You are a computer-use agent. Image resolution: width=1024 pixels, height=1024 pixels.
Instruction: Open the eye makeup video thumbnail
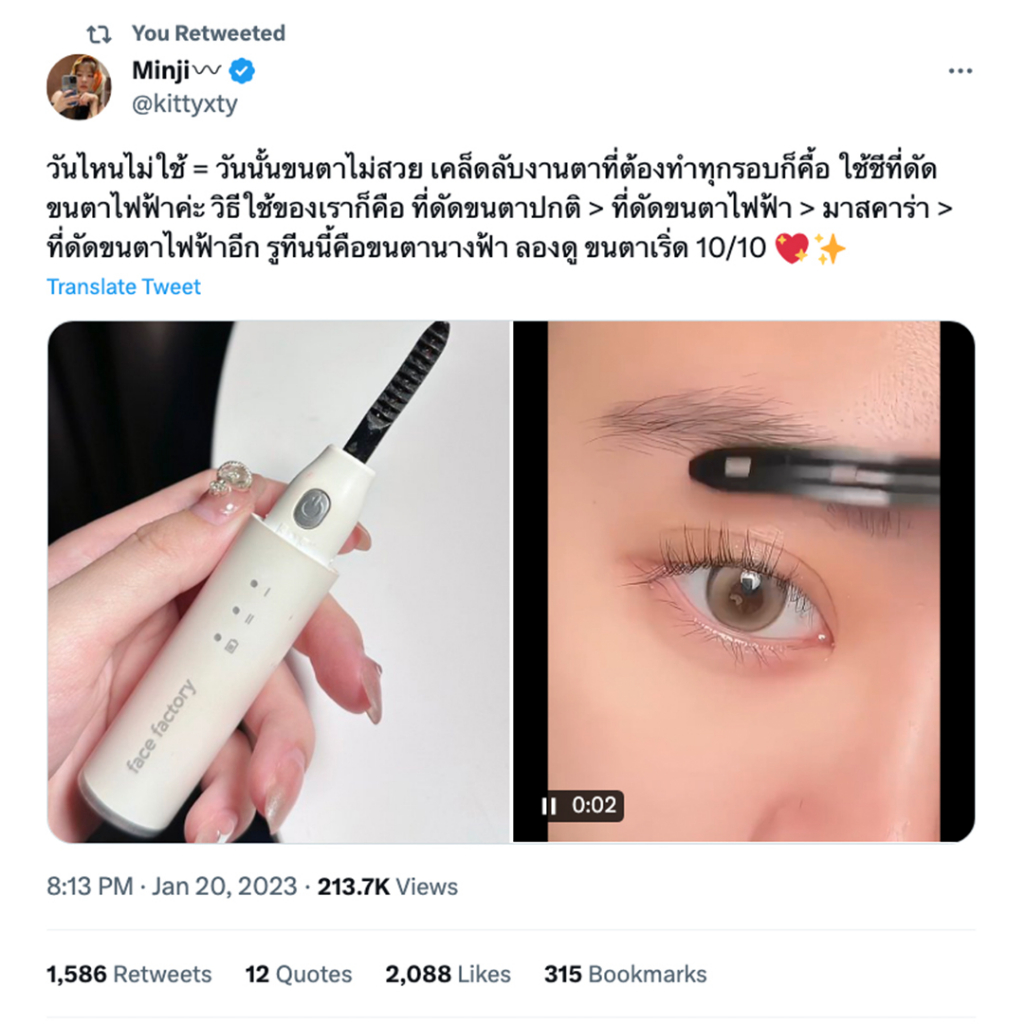744,581
